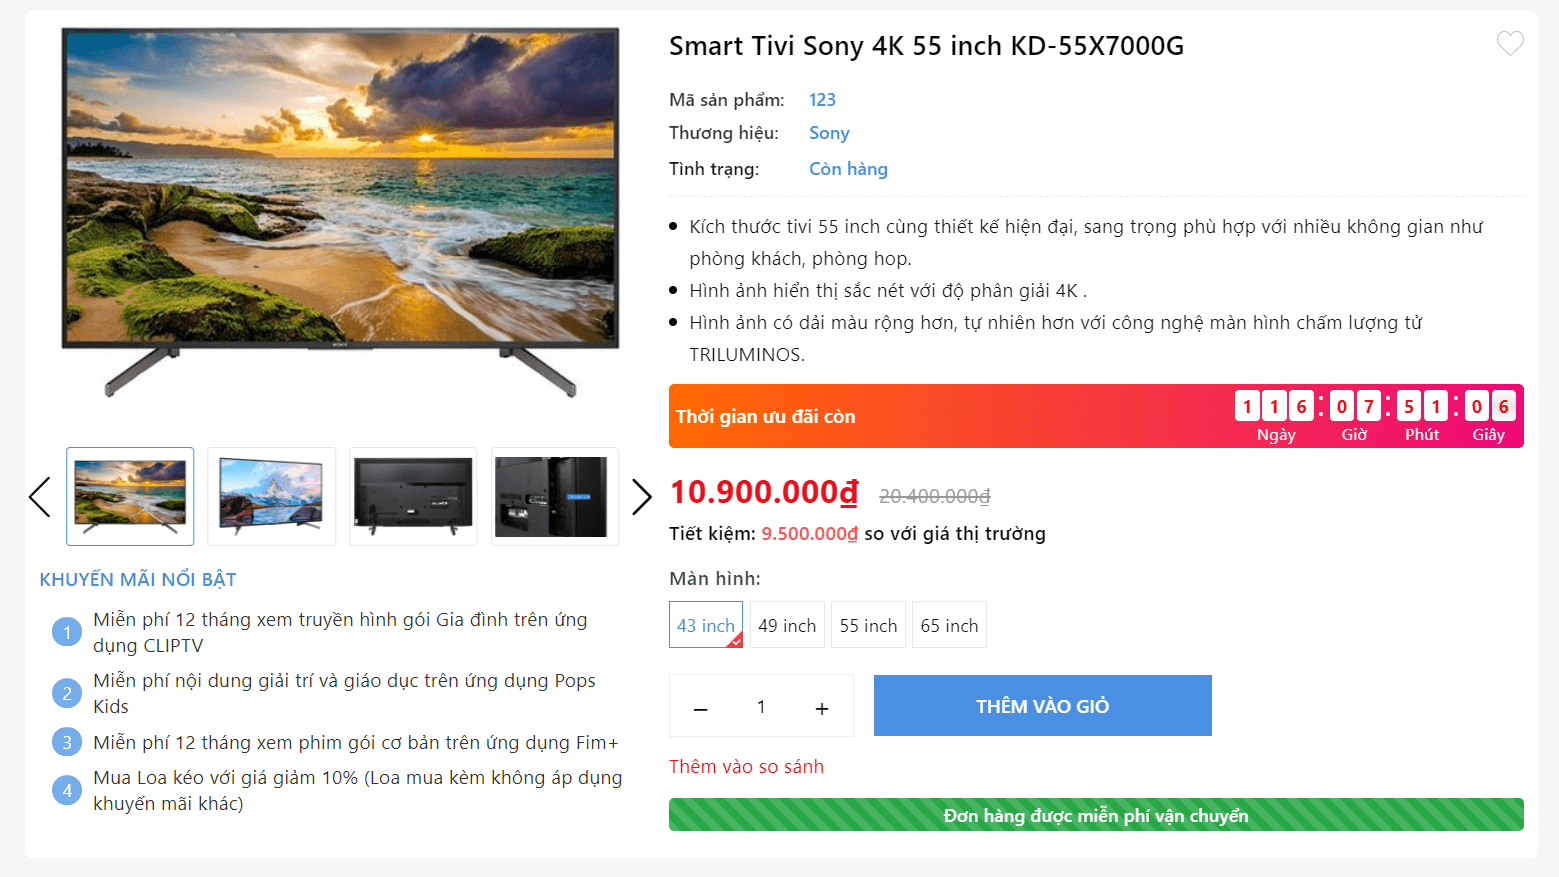The width and height of the screenshot is (1559, 877).
Task: Click the left arrow to view previous image
Action: tap(40, 496)
